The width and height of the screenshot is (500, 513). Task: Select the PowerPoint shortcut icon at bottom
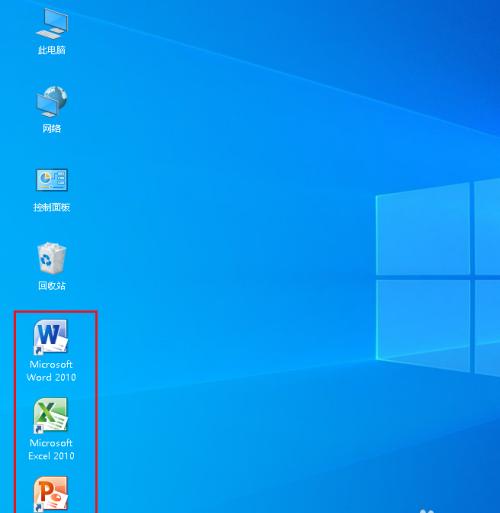pyautogui.click(x=51, y=494)
